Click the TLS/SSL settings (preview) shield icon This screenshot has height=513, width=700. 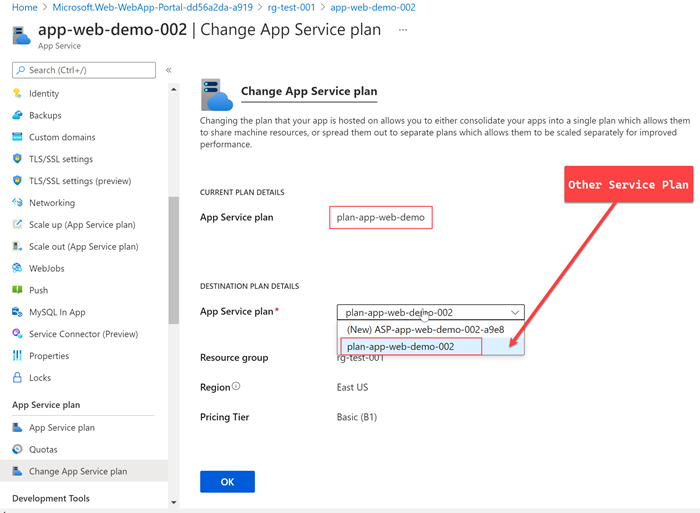pyautogui.click(x=17, y=180)
